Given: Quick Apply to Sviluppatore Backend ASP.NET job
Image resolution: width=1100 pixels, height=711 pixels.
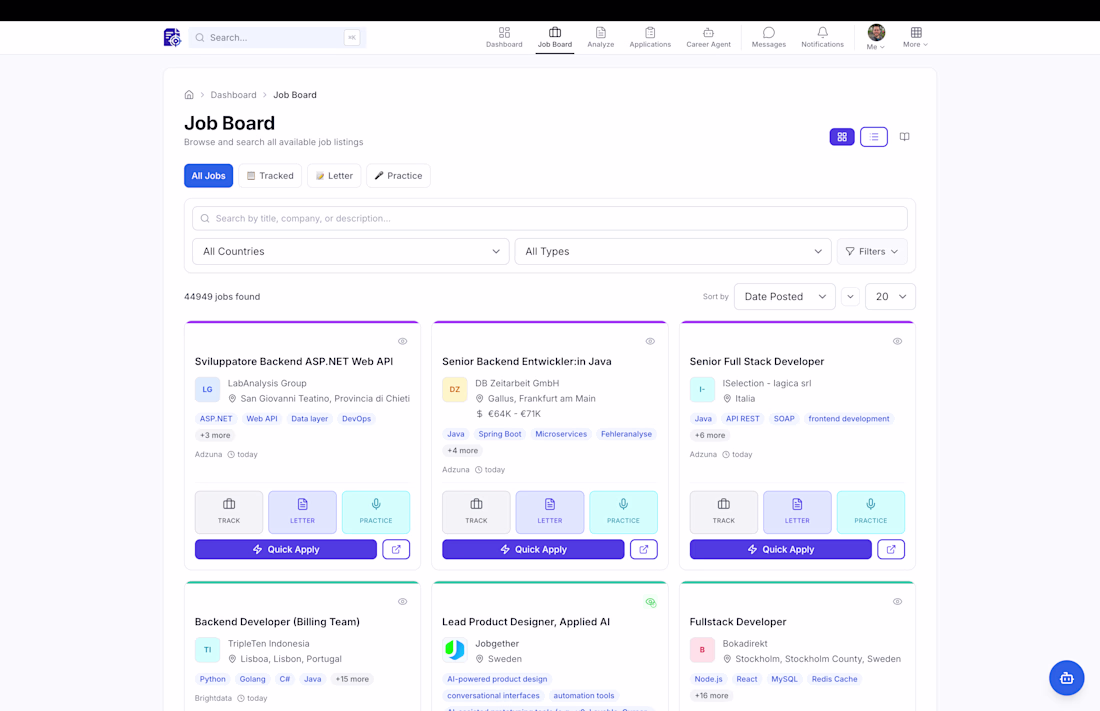Looking at the screenshot, I should click(286, 550).
